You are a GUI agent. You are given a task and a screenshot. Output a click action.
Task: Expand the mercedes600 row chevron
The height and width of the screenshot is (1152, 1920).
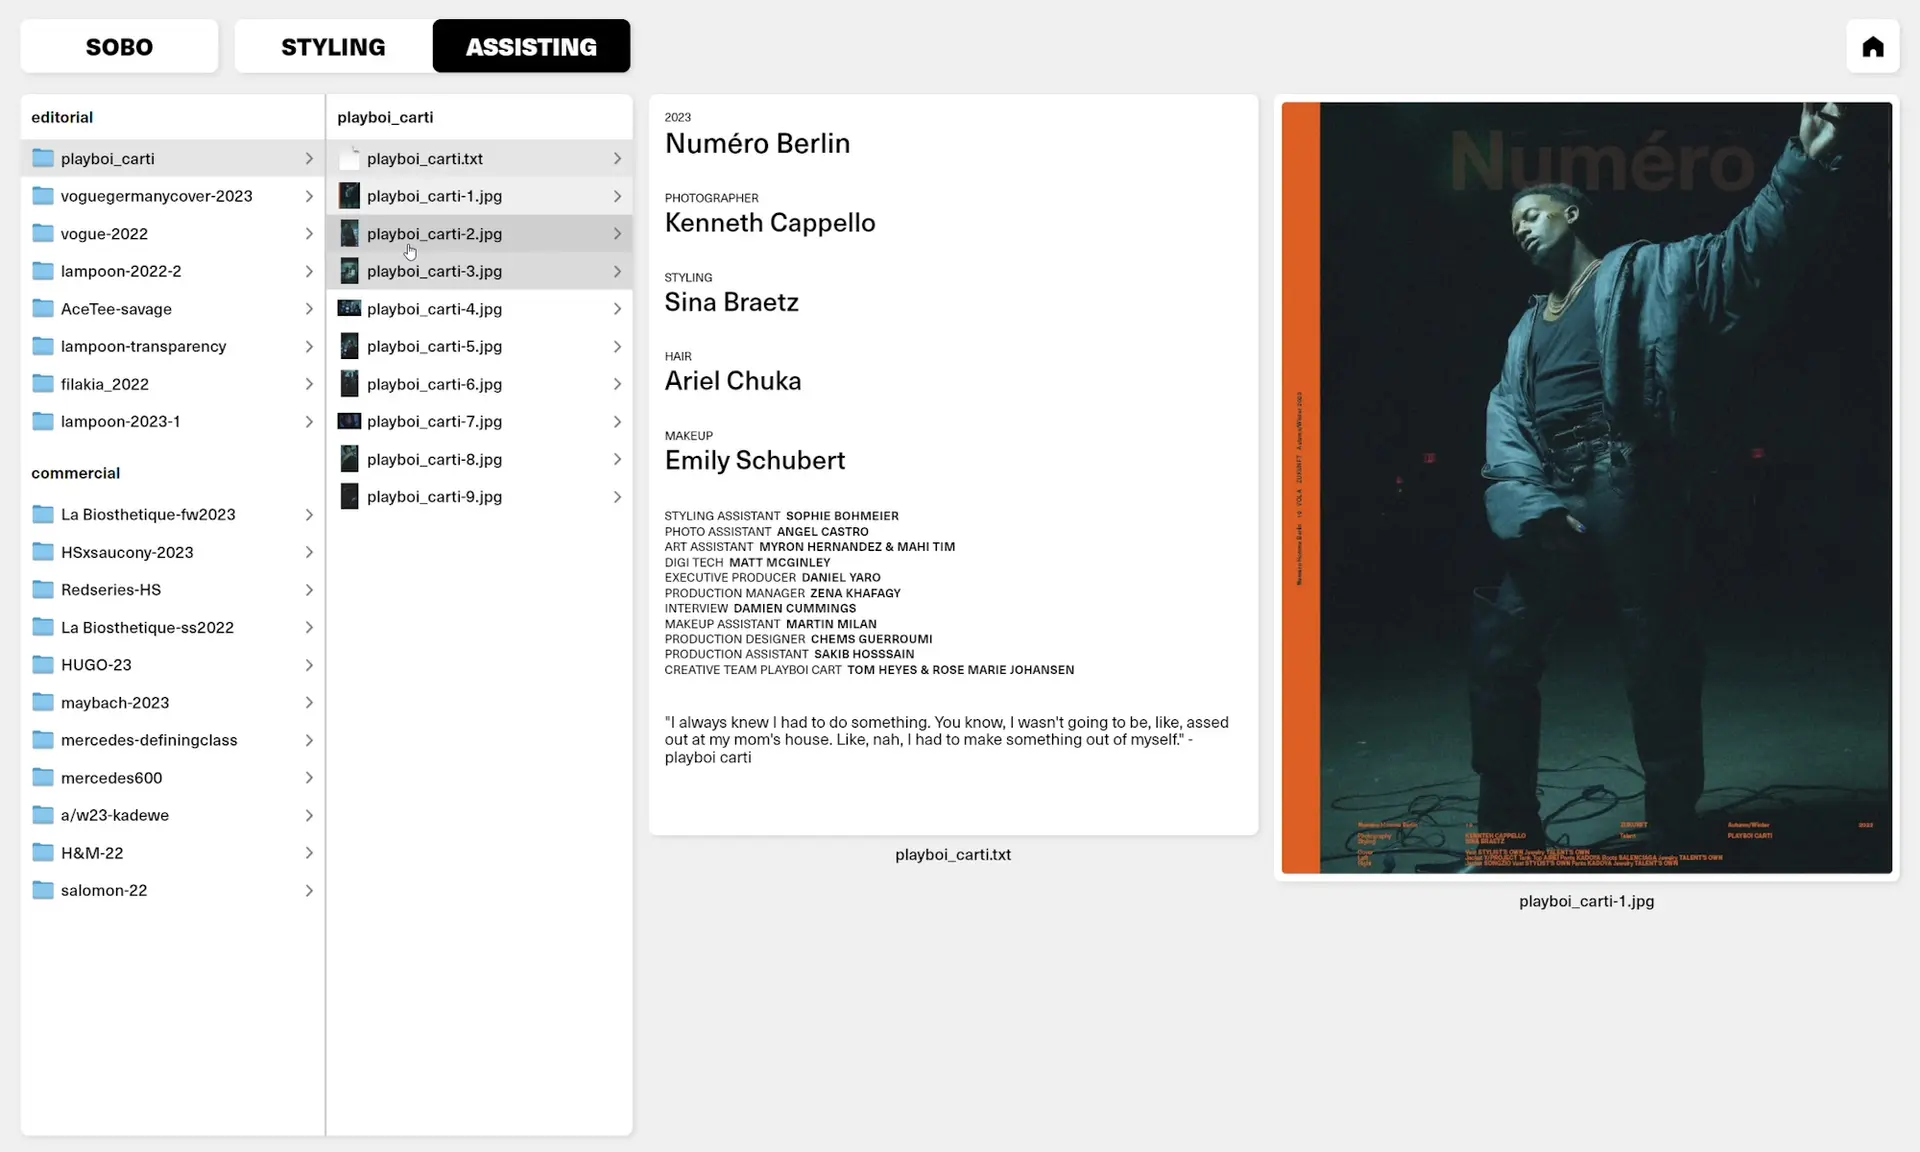click(309, 777)
